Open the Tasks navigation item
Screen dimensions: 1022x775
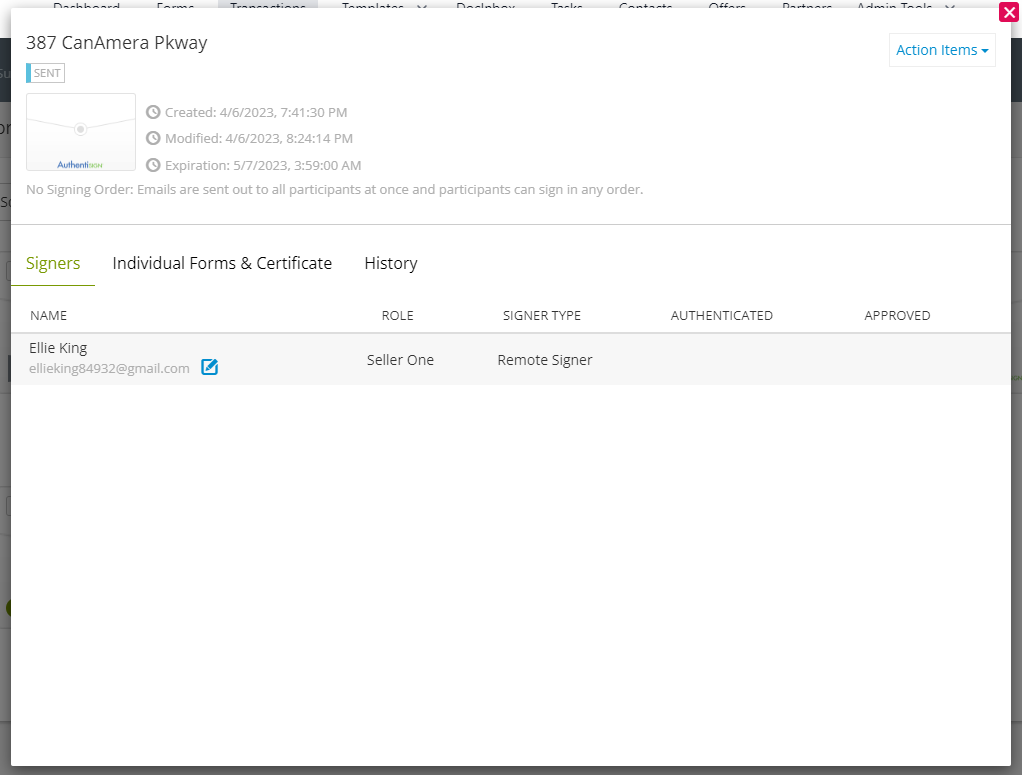click(x=566, y=7)
